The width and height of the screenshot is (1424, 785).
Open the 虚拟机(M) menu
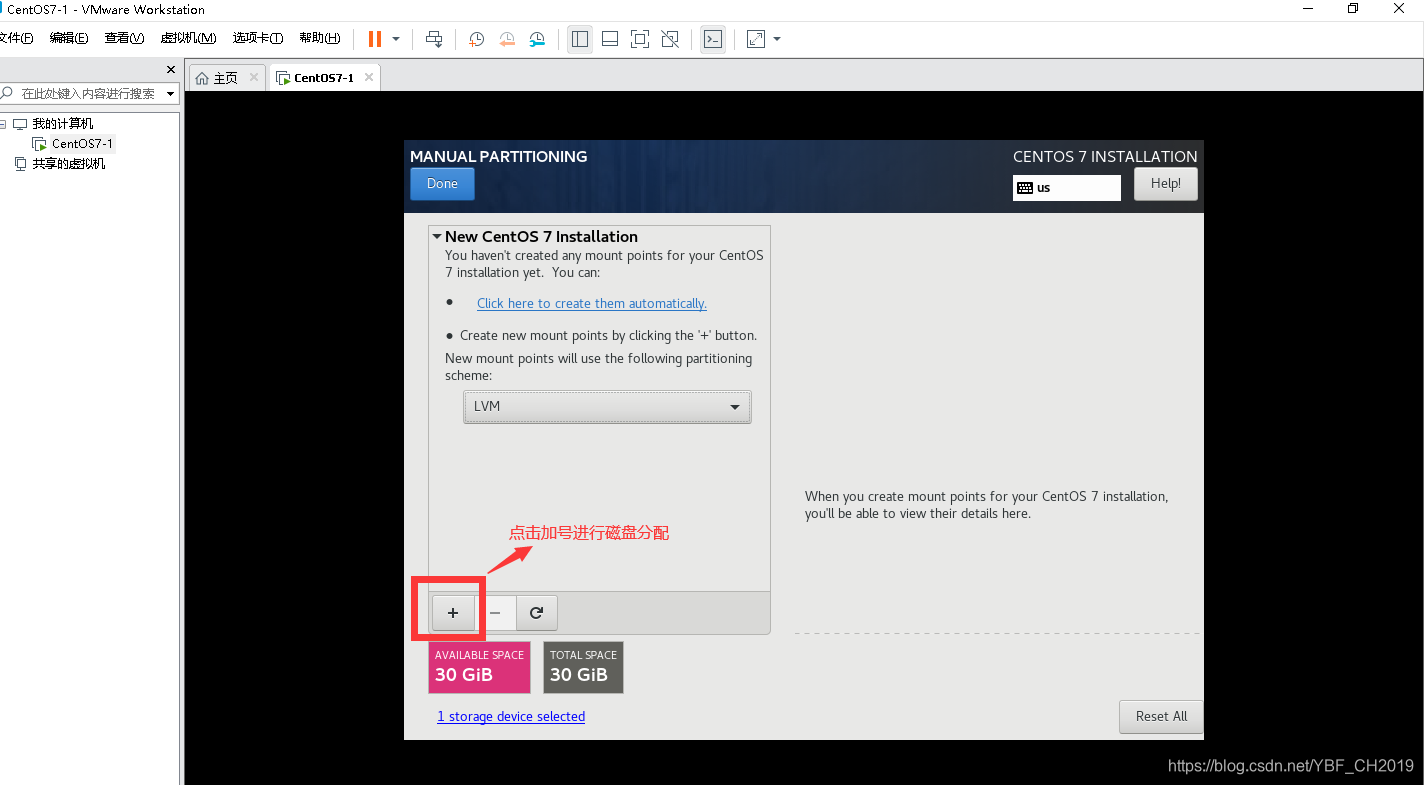pyautogui.click(x=188, y=38)
